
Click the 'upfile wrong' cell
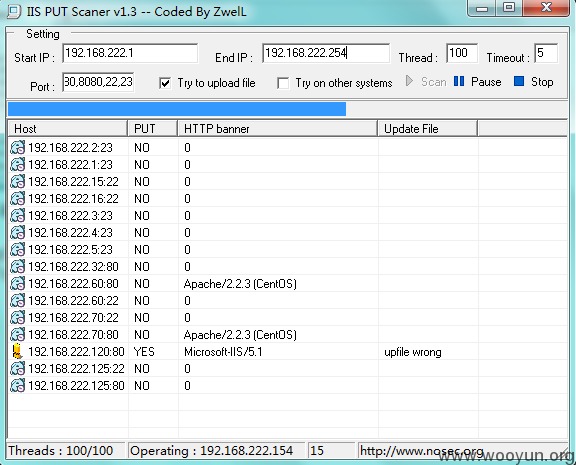tap(413, 352)
